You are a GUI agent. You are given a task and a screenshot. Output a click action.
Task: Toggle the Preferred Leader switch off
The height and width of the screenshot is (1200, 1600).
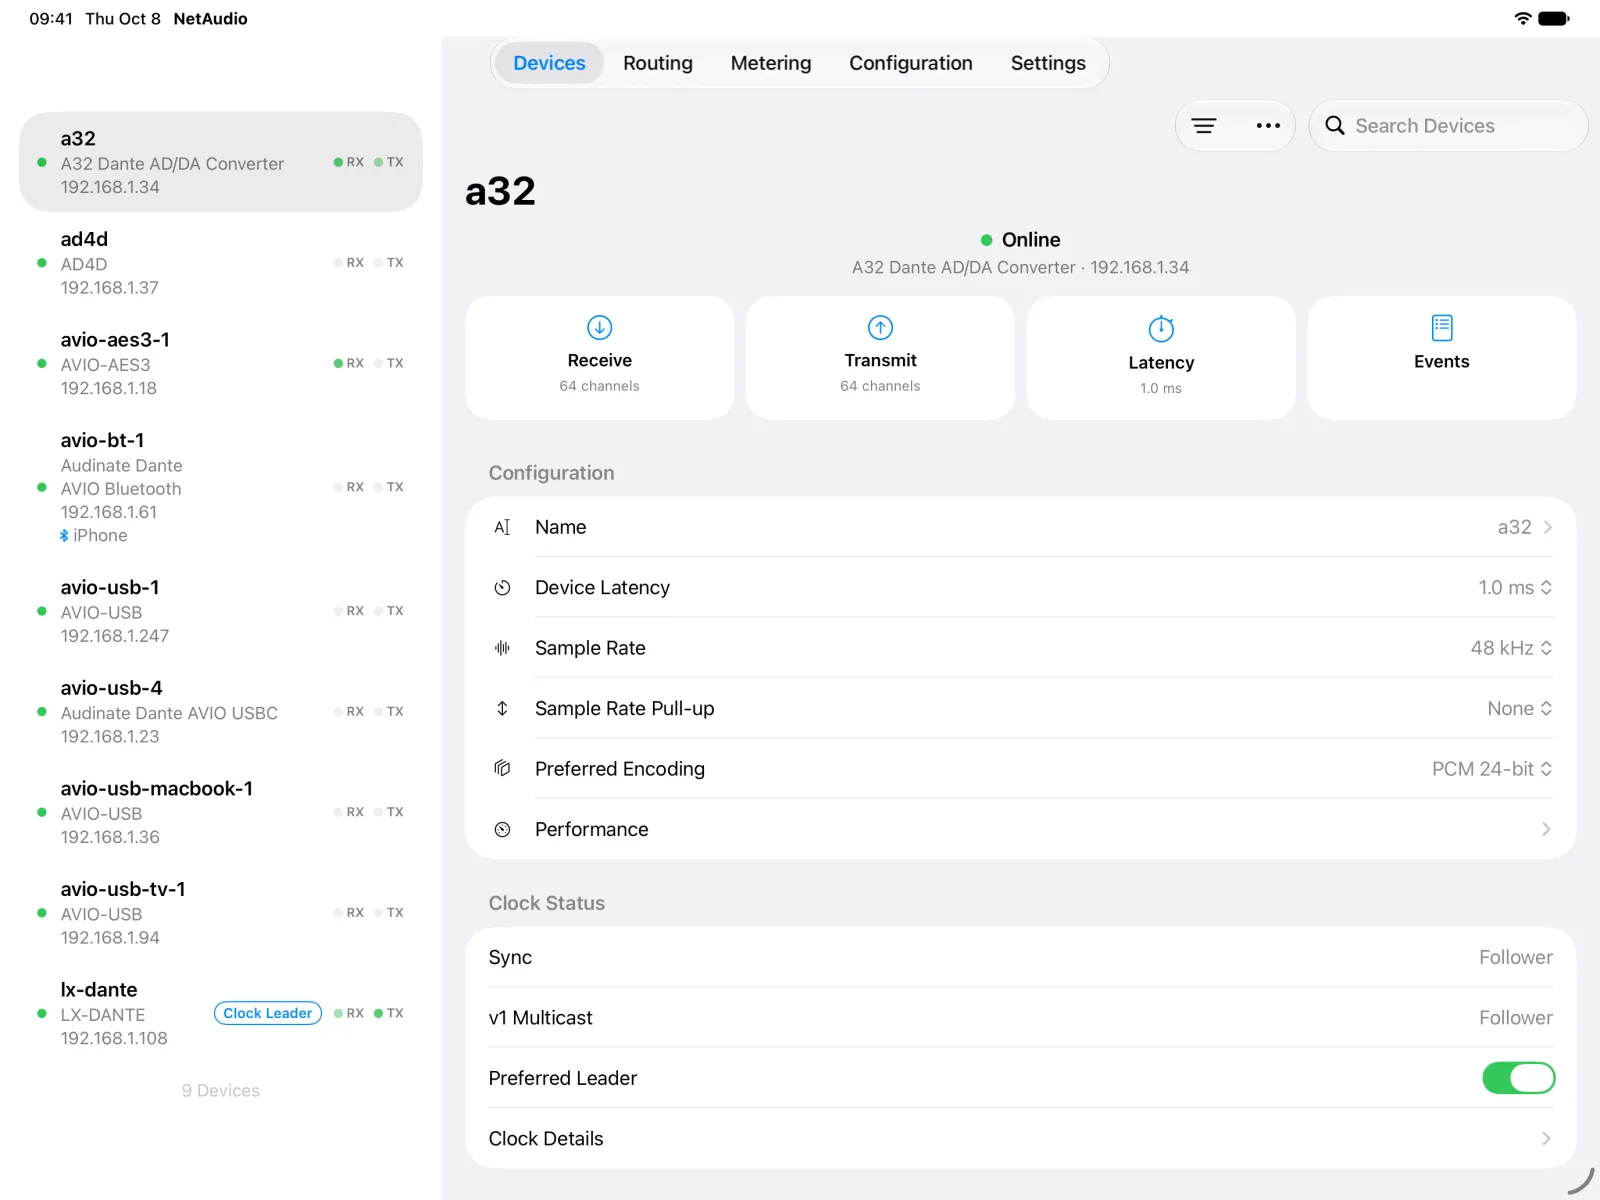point(1518,1078)
